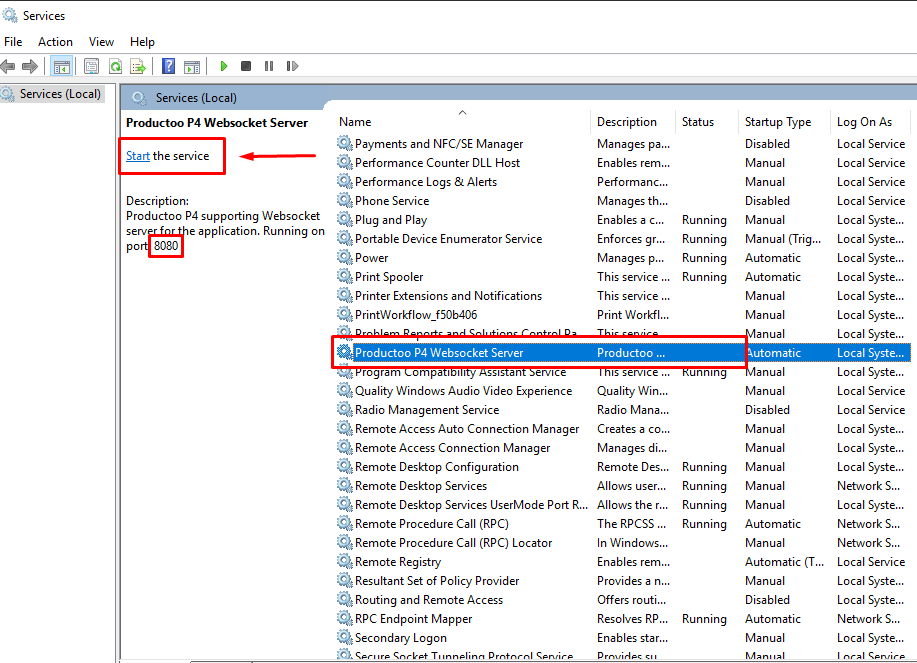Sort by the Status column header
Image resolution: width=917 pixels, height=663 pixels.
[698, 122]
